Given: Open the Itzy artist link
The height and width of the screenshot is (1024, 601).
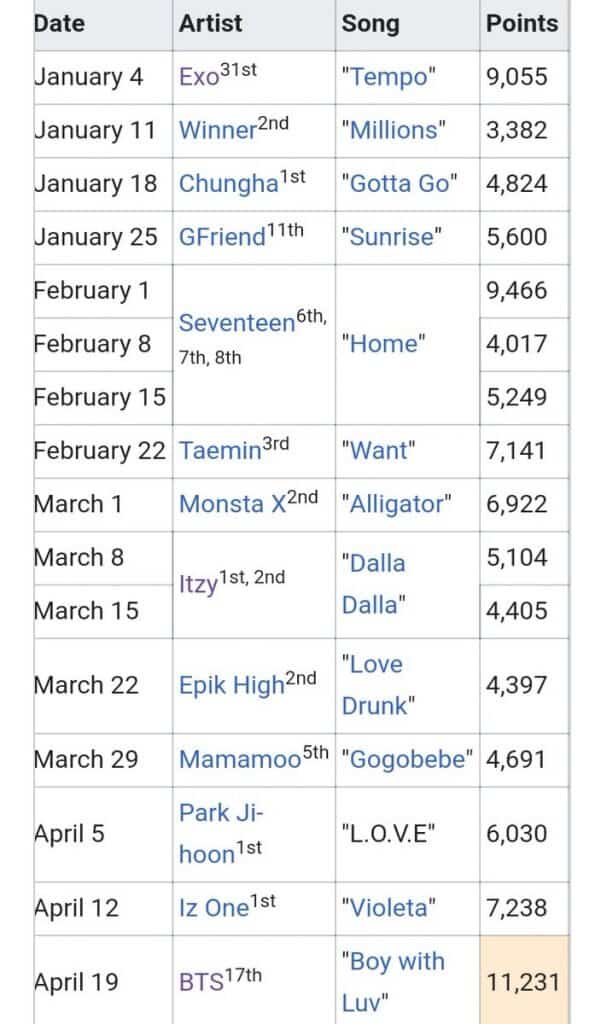Looking at the screenshot, I should point(198,584).
